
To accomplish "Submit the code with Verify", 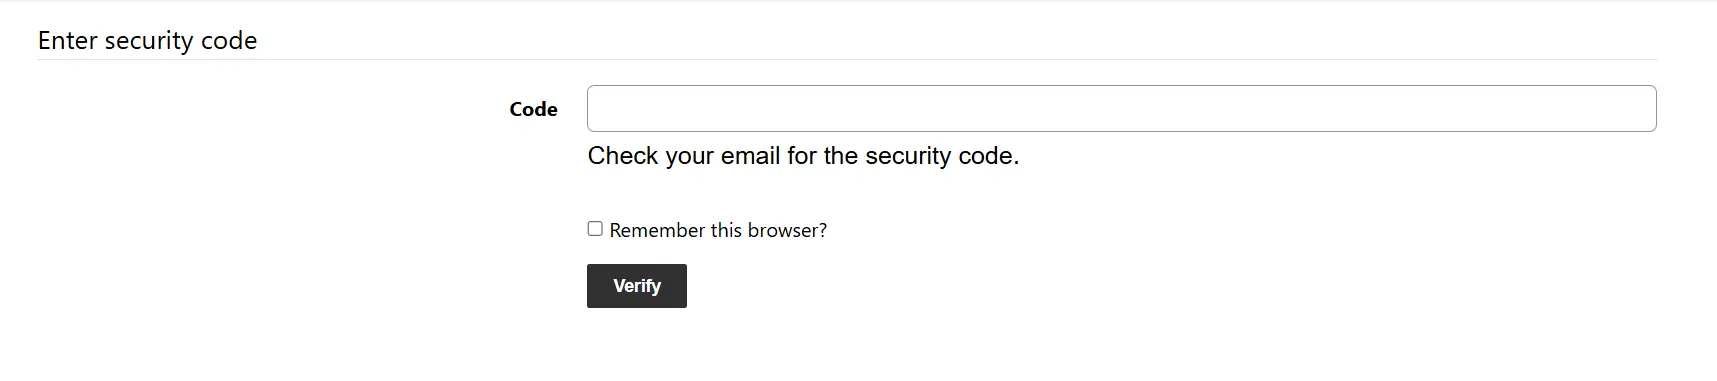I will [x=636, y=286].
